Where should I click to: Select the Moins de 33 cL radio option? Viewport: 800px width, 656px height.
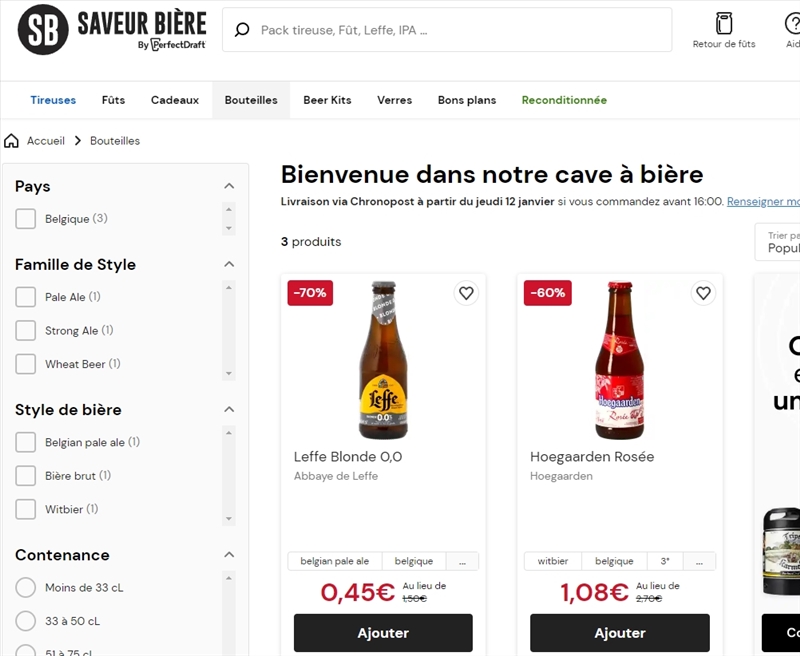click(x=26, y=589)
